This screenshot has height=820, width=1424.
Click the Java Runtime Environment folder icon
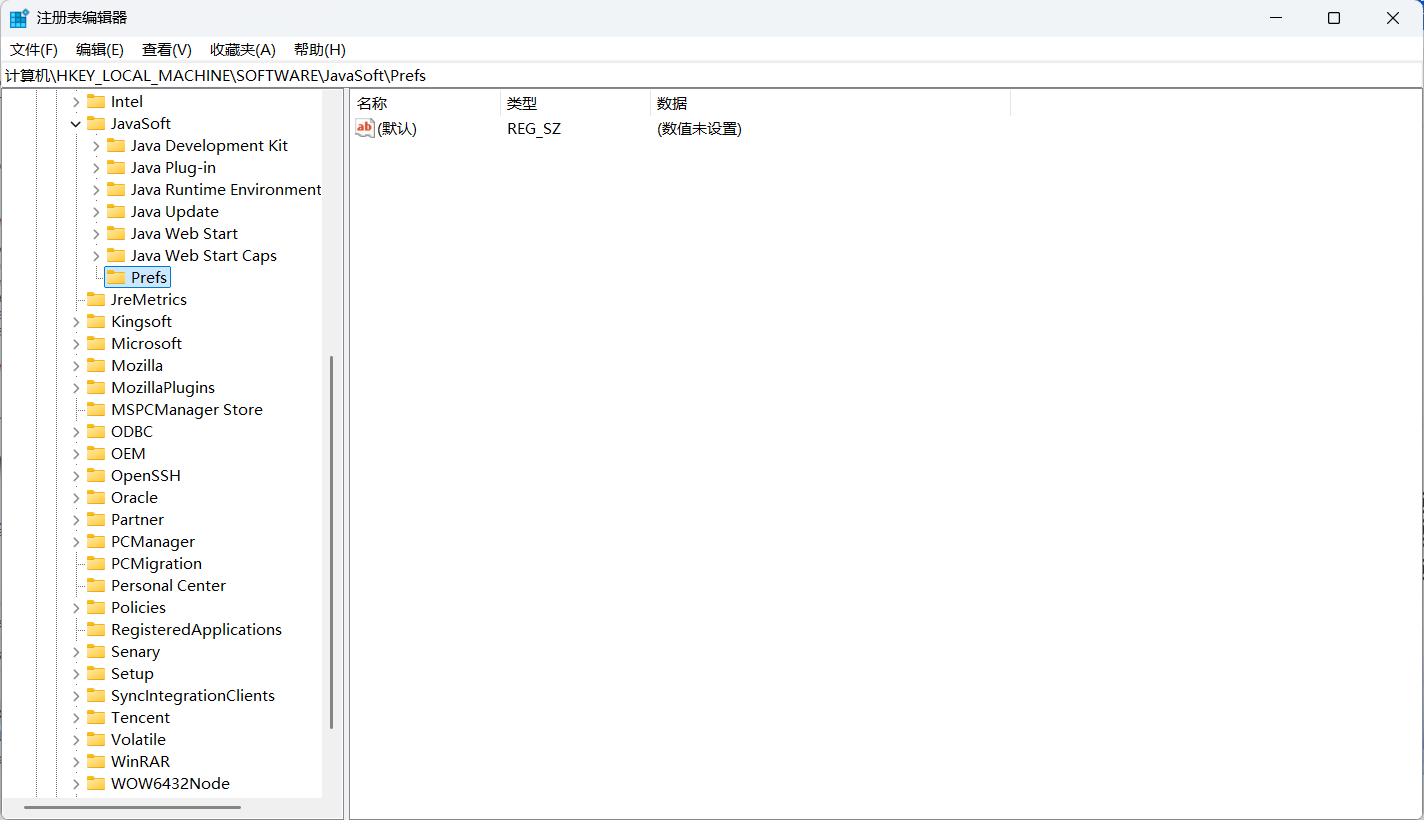tap(117, 189)
